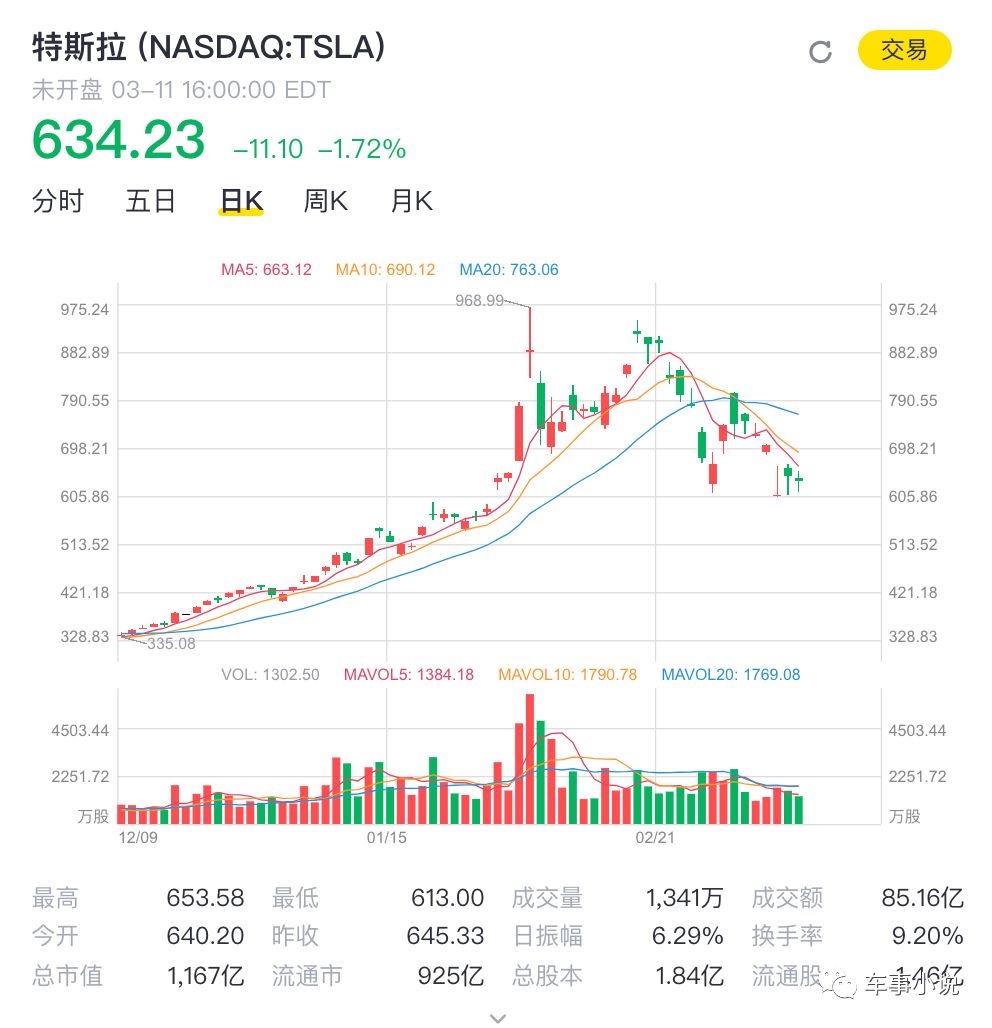The height and width of the screenshot is (1028, 992).
Task: Click the 总市值 value 1,167亿
Action: point(205,976)
